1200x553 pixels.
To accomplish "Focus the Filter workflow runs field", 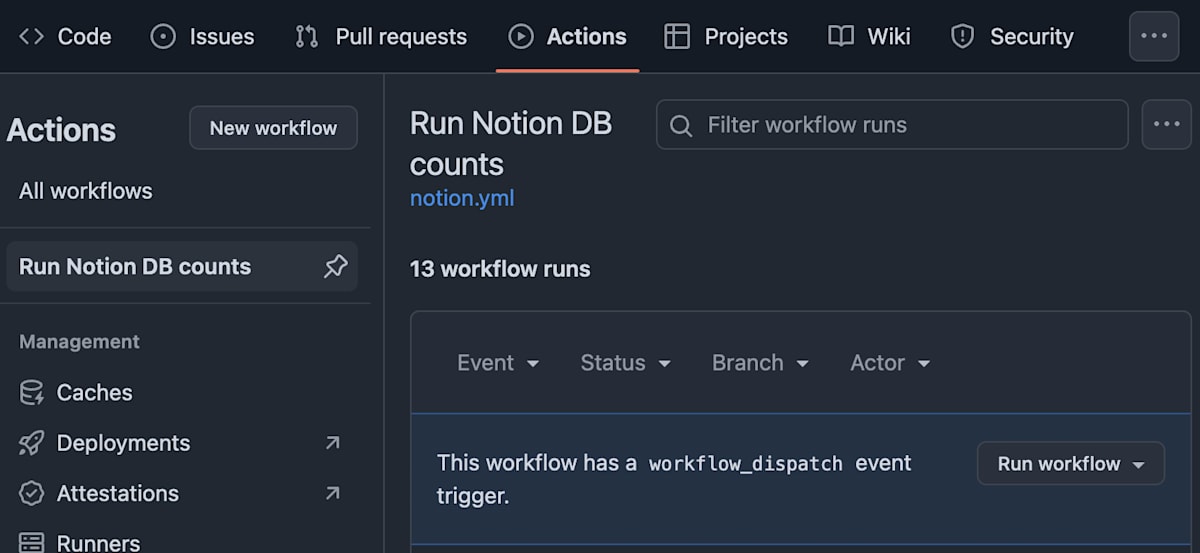I will point(892,125).
